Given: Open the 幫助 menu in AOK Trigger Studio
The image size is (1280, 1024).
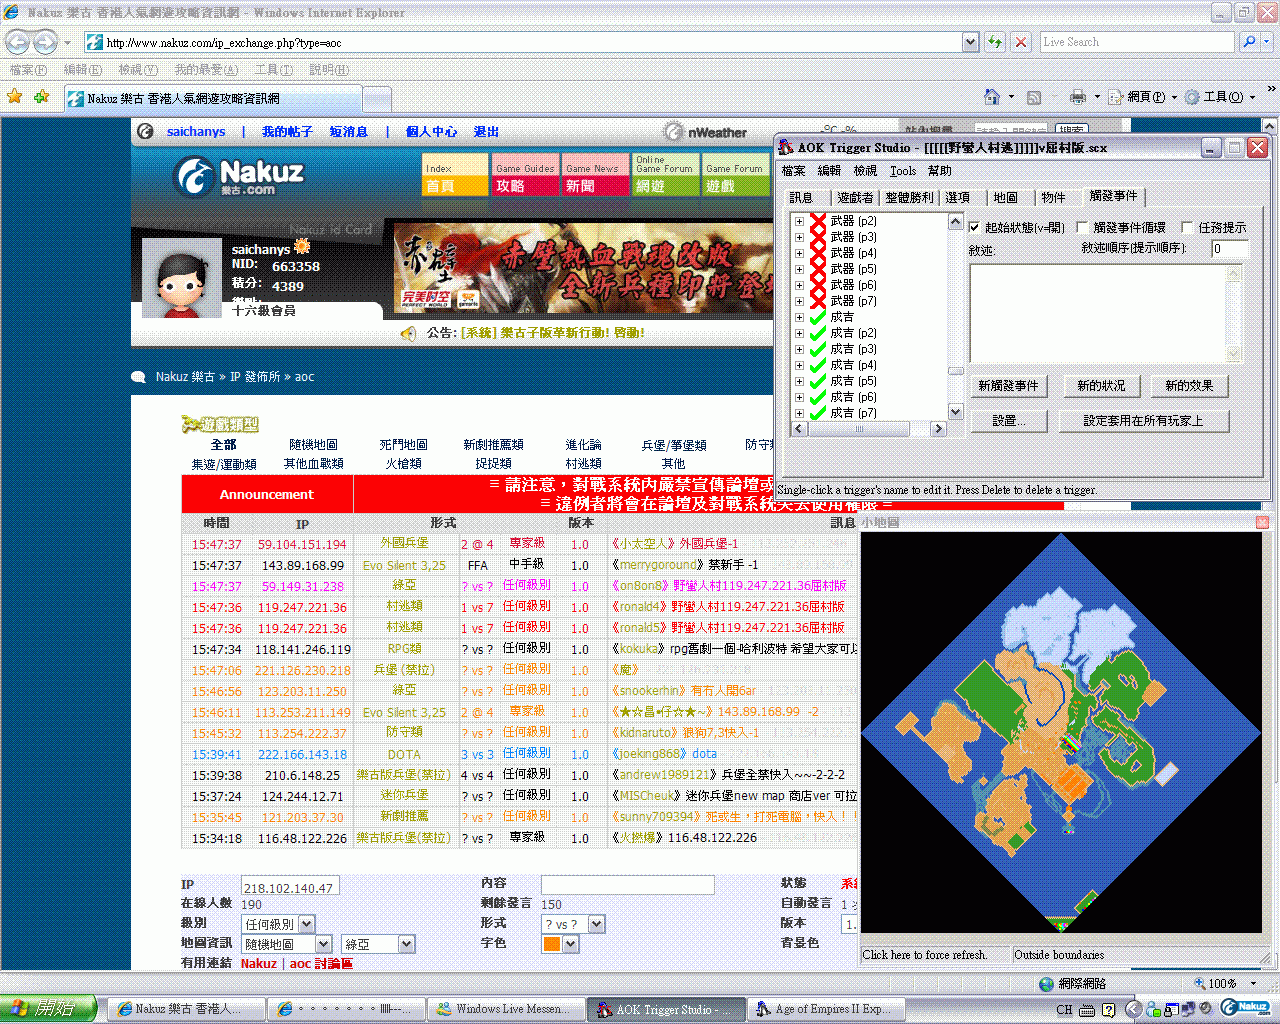Looking at the screenshot, I should point(940,171).
